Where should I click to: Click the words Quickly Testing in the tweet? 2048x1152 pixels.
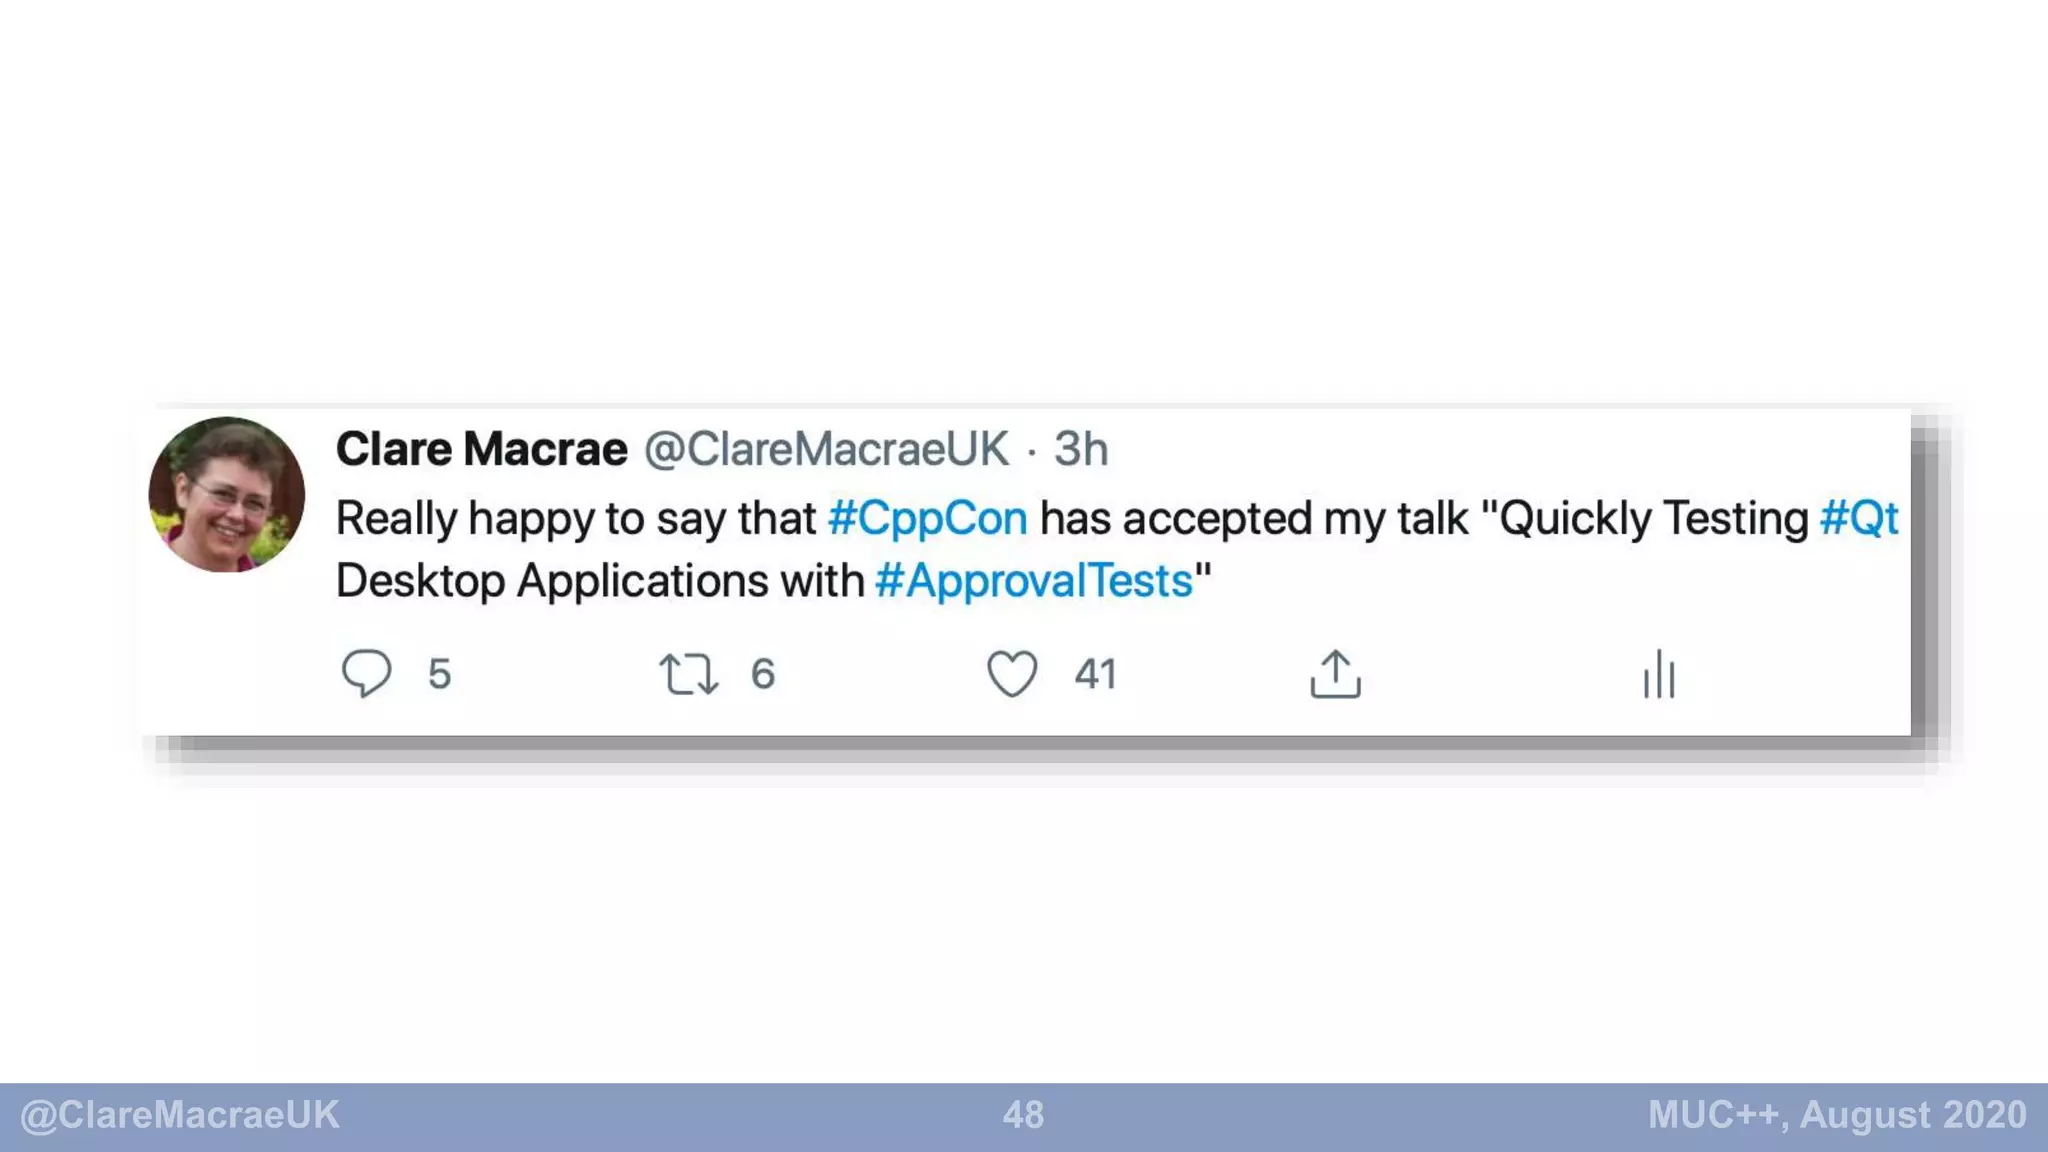click(x=1653, y=518)
